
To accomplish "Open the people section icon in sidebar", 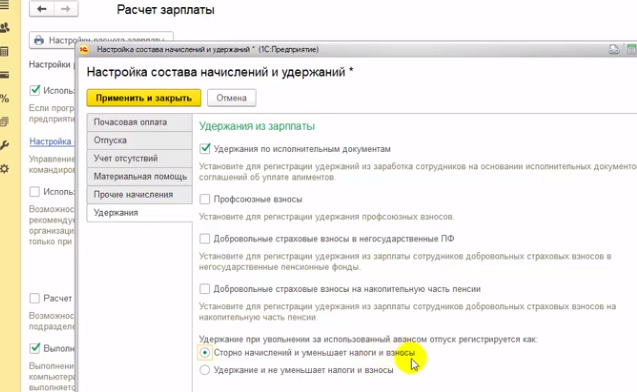I will (x=5, y=28).
